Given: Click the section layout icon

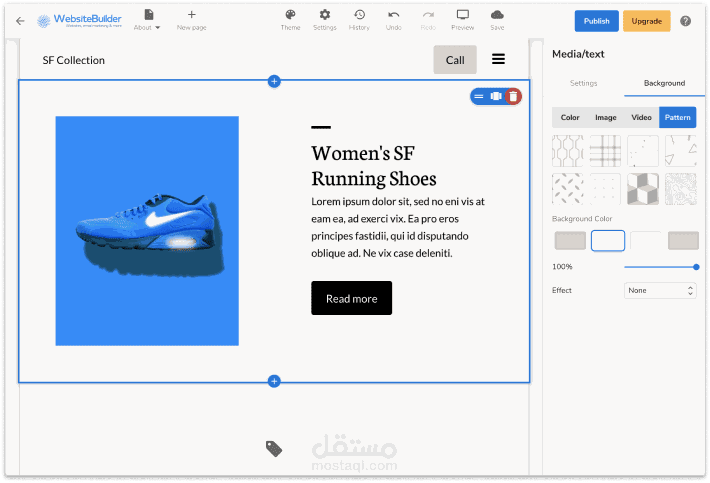Looking at the screenshot, I should pyautogui.click(x=496, y=96).
